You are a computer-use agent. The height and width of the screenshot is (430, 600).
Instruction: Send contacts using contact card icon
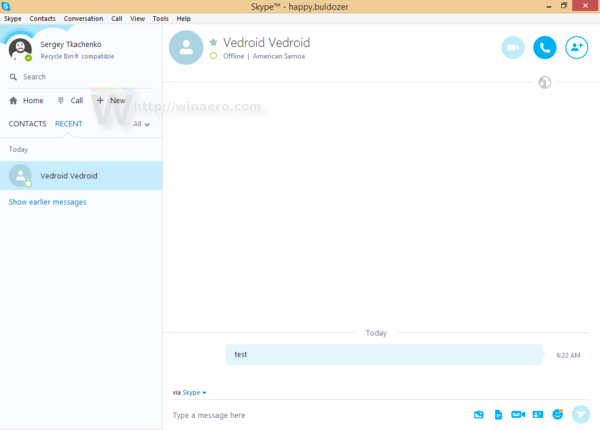pos(538,414)
